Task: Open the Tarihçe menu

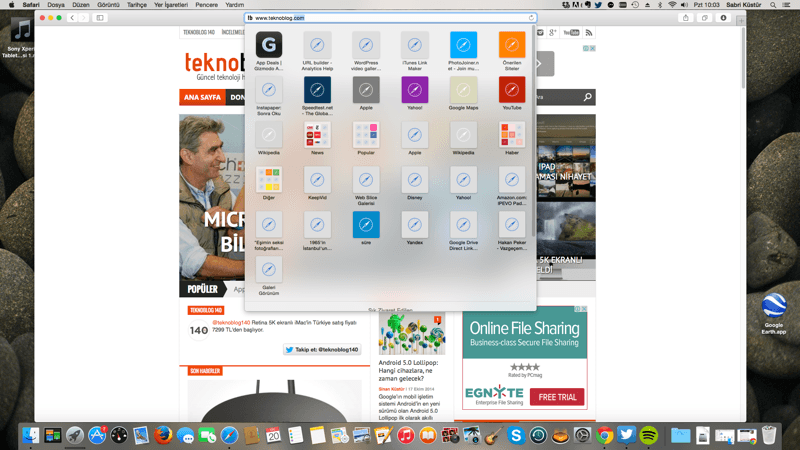Action: 137,5
